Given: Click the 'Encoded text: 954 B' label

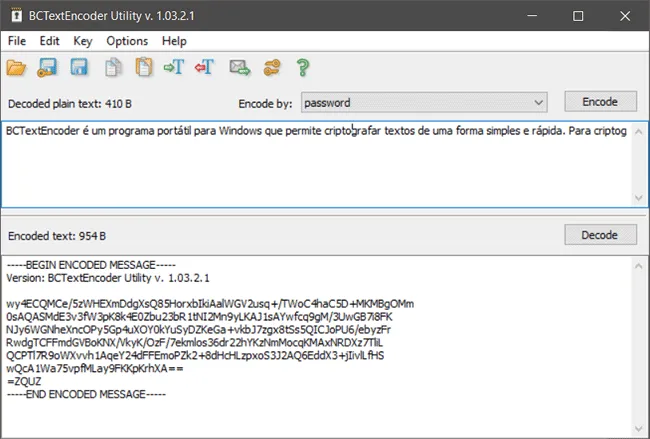Looking at the screenshot, I should 57,236.
